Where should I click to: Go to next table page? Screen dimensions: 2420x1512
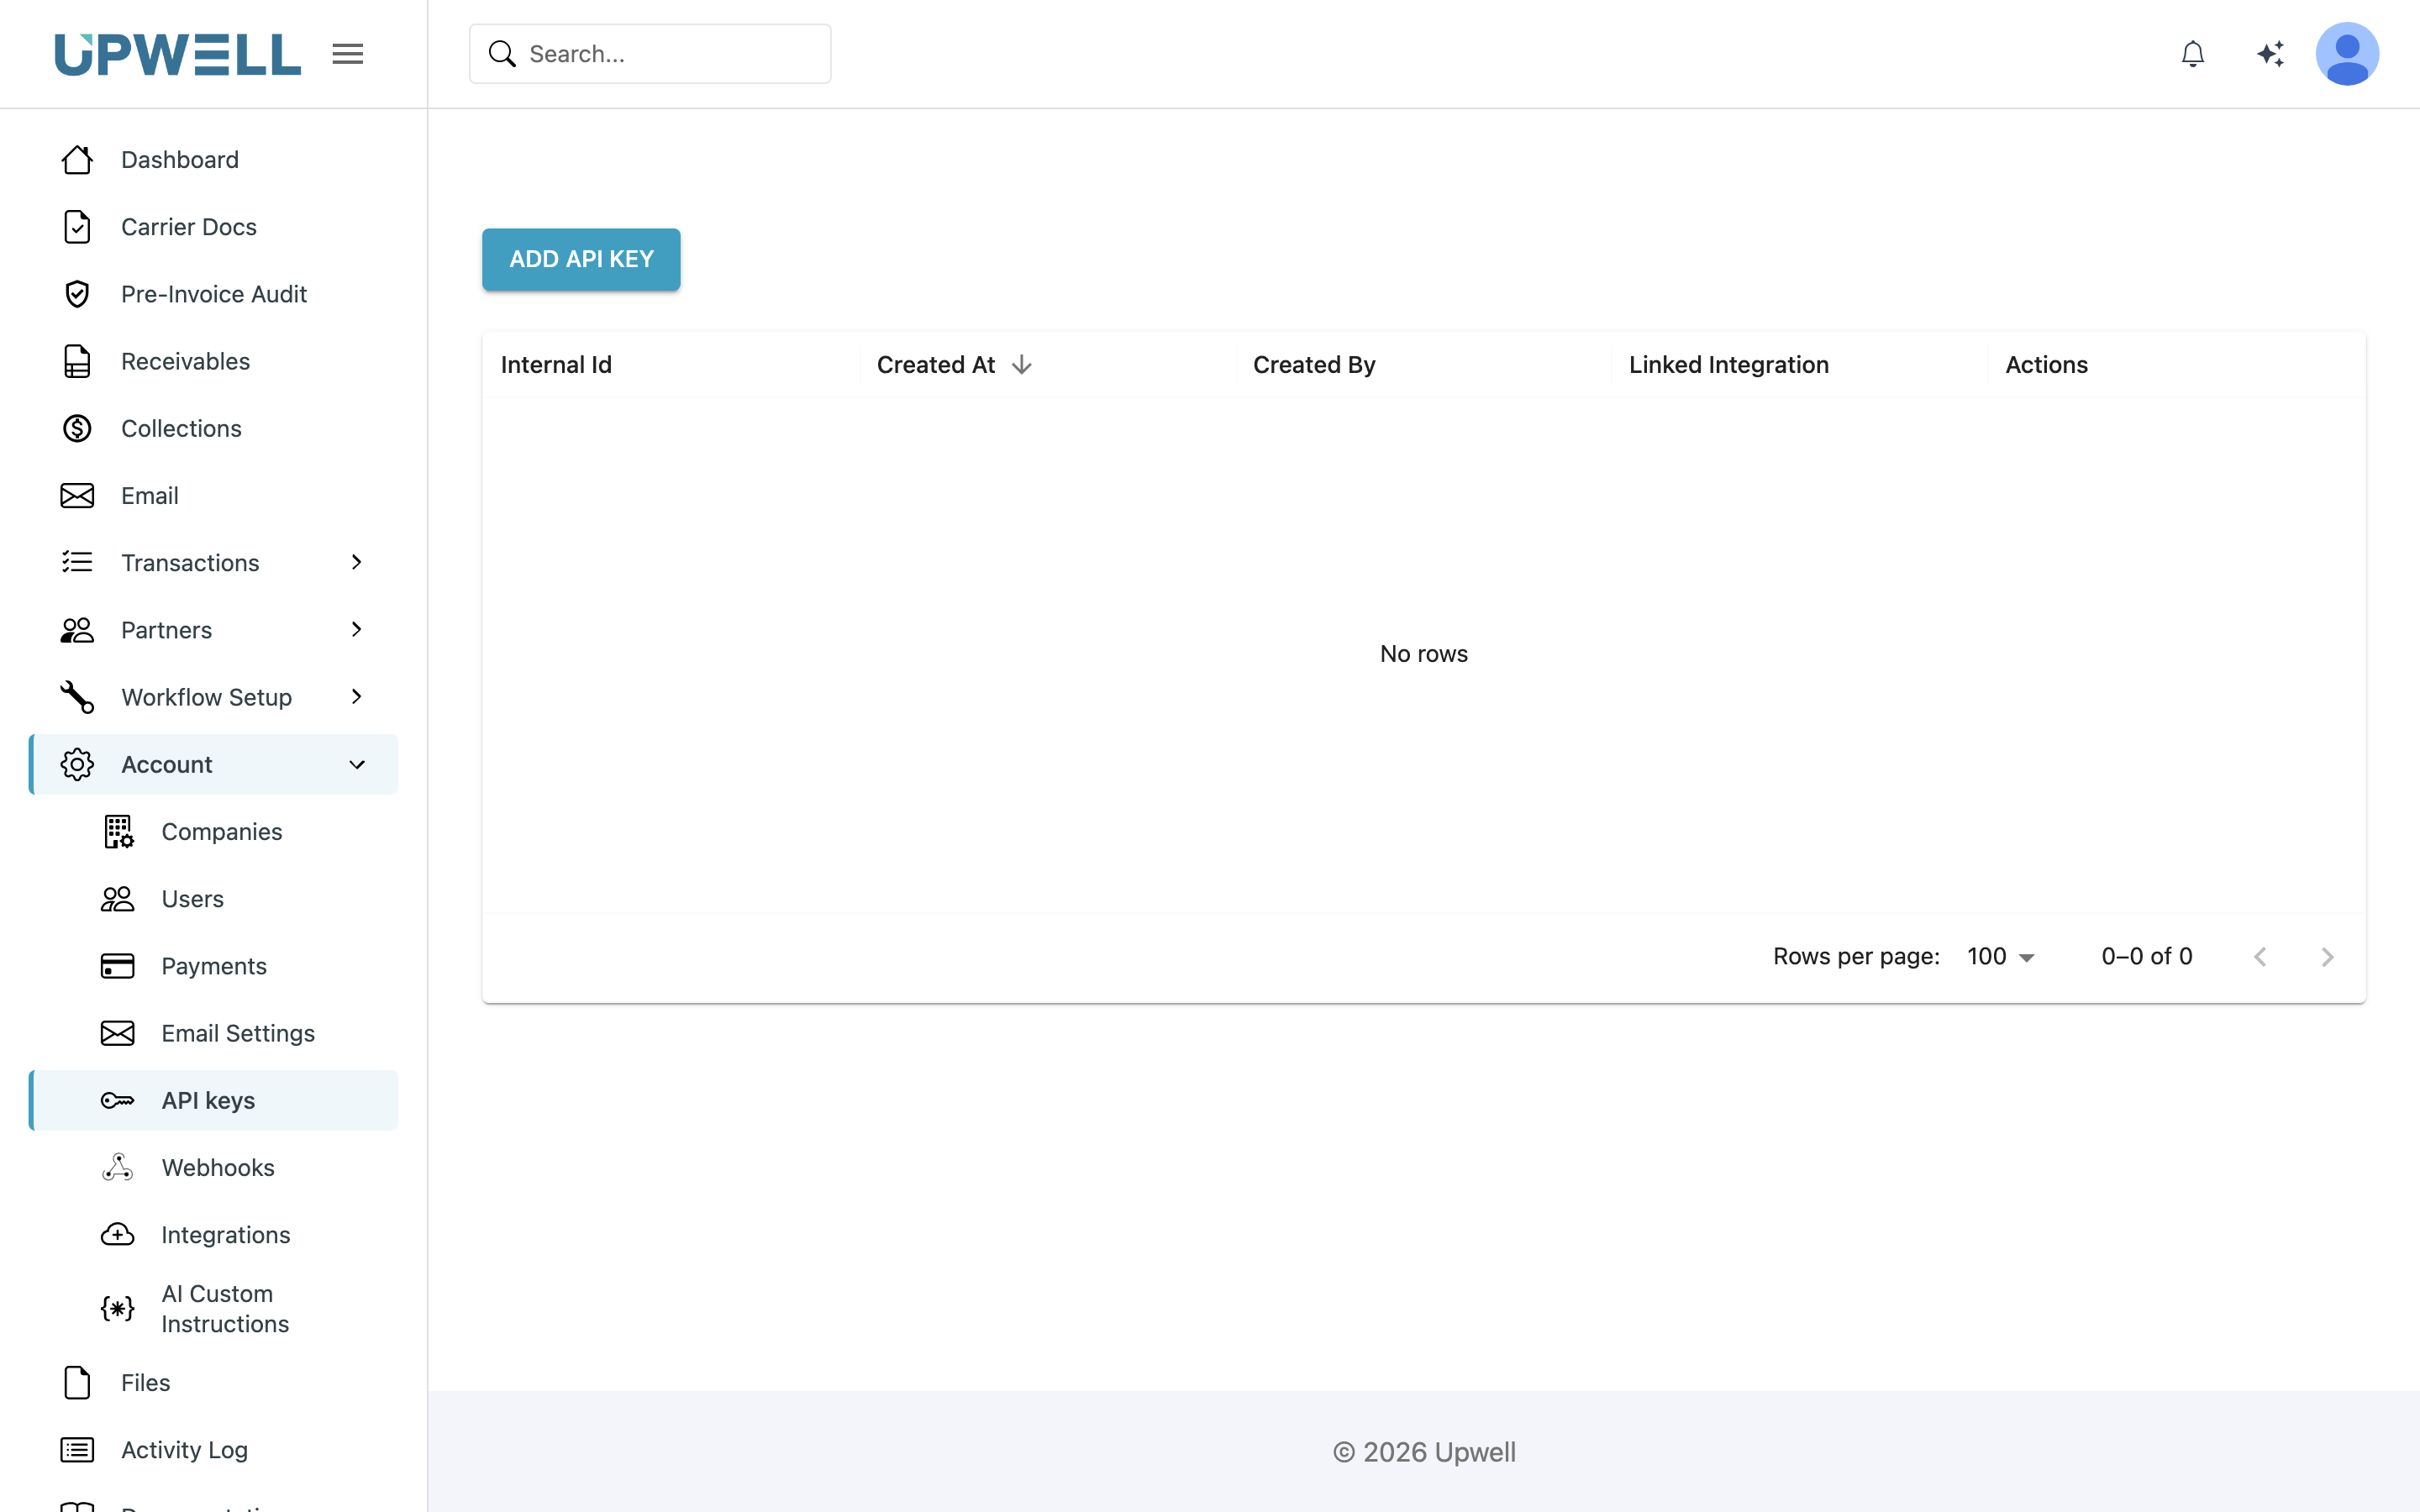2327,957
